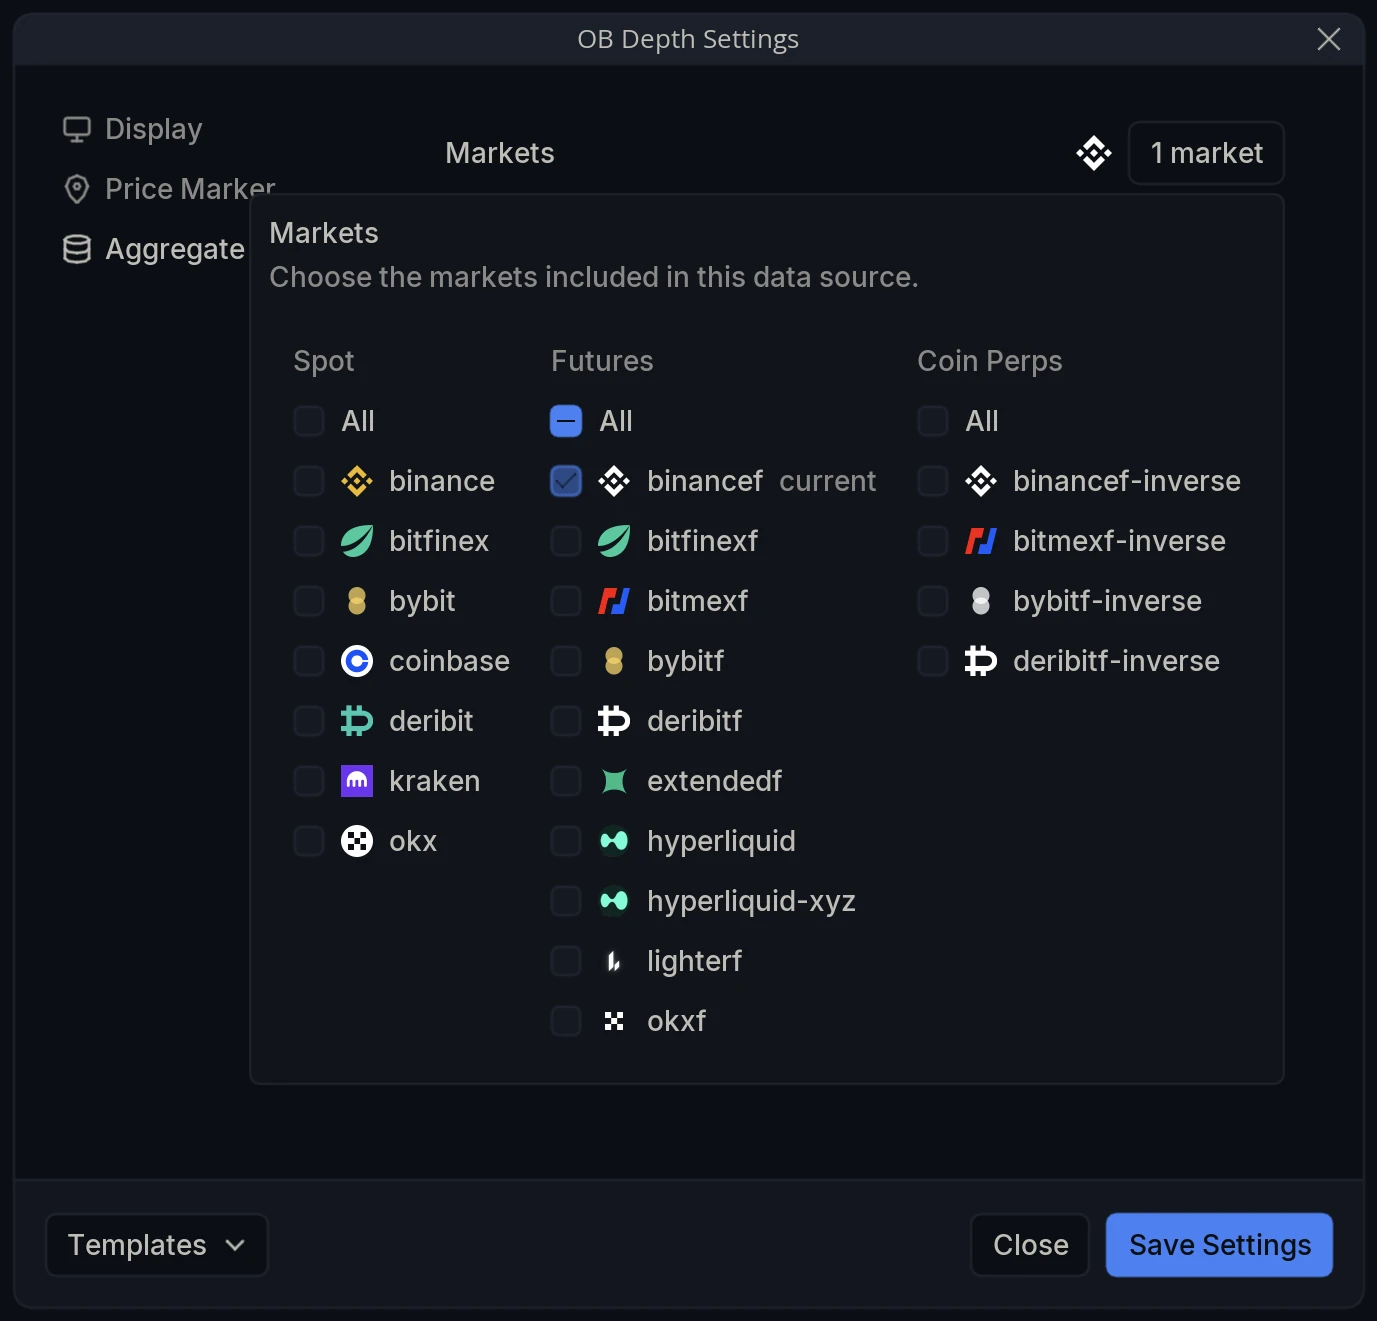Image resolution: width=1377 pixels, height=1321 pixels.
Task: Click the Price Marker pin icon
Action: coord(77,189)
